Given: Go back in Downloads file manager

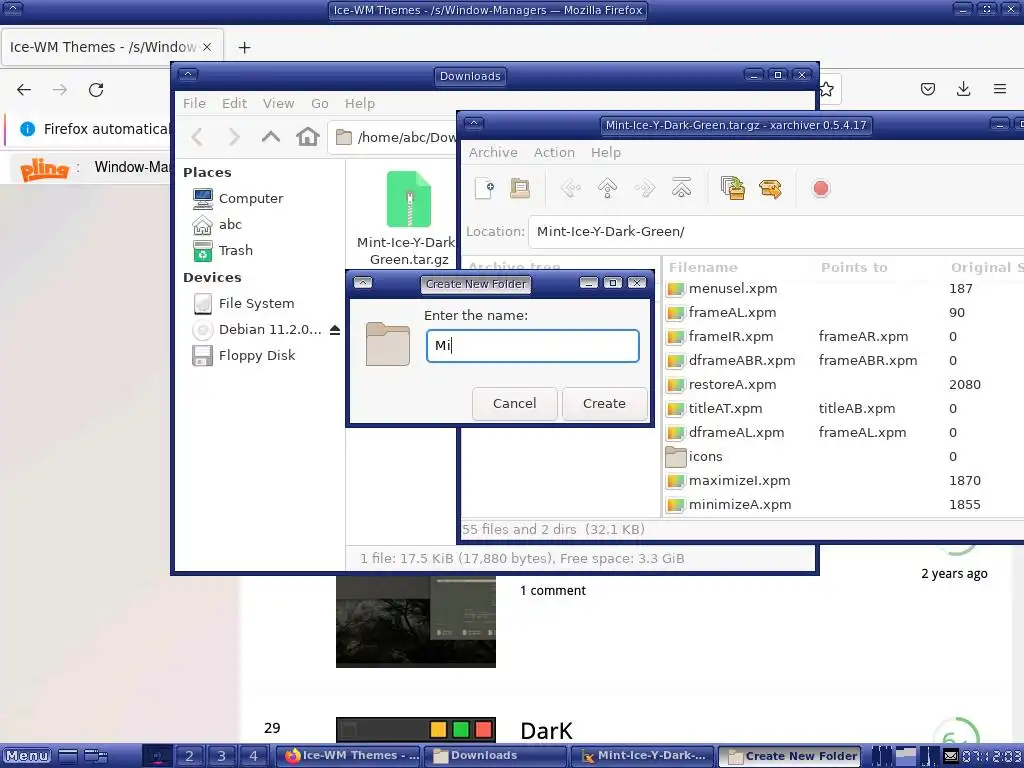Looking at the screenshot, I should pos(197,137).
